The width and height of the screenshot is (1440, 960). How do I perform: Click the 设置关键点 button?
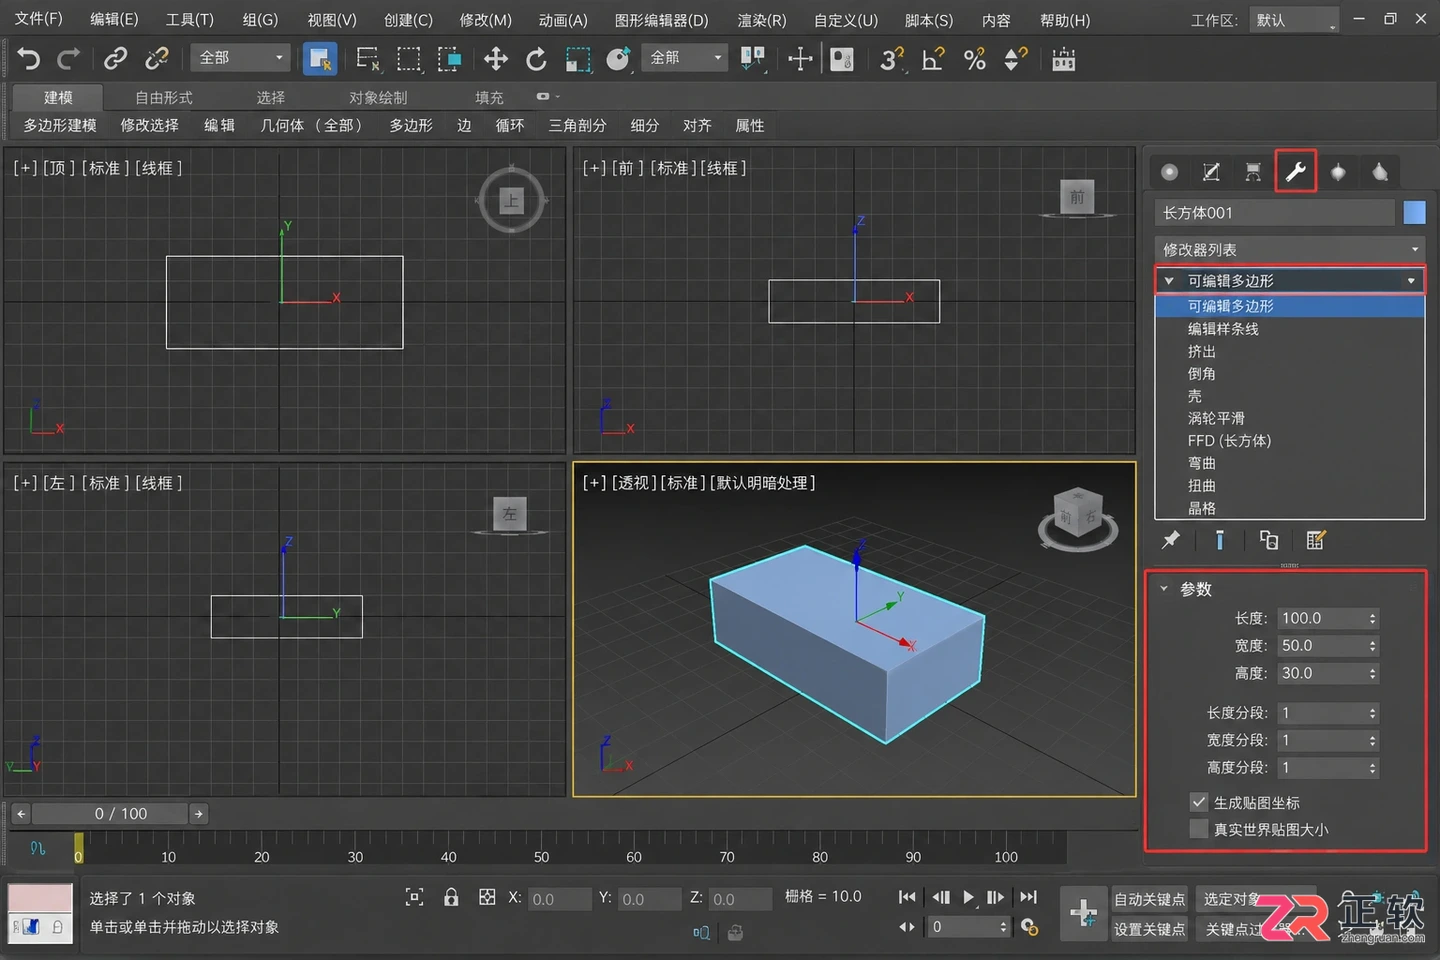click(1150, 929)
